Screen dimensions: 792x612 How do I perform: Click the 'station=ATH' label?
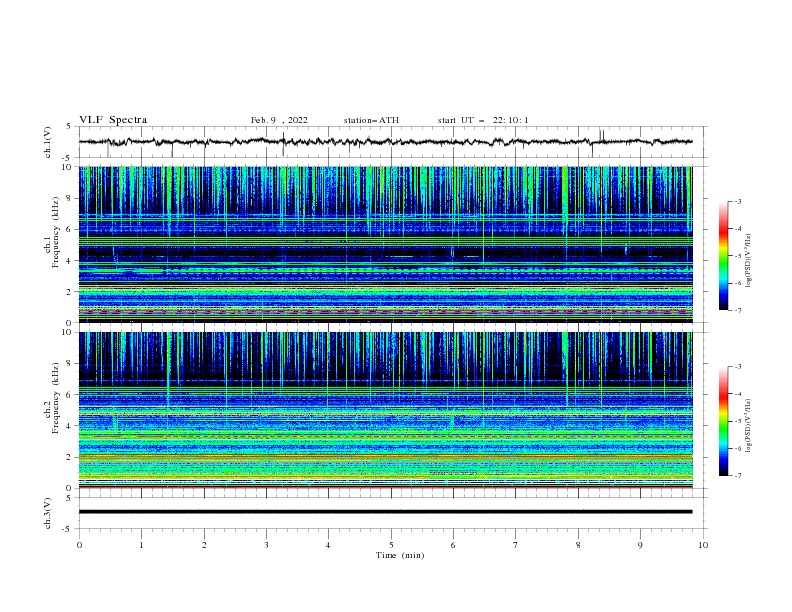point(371,120)
